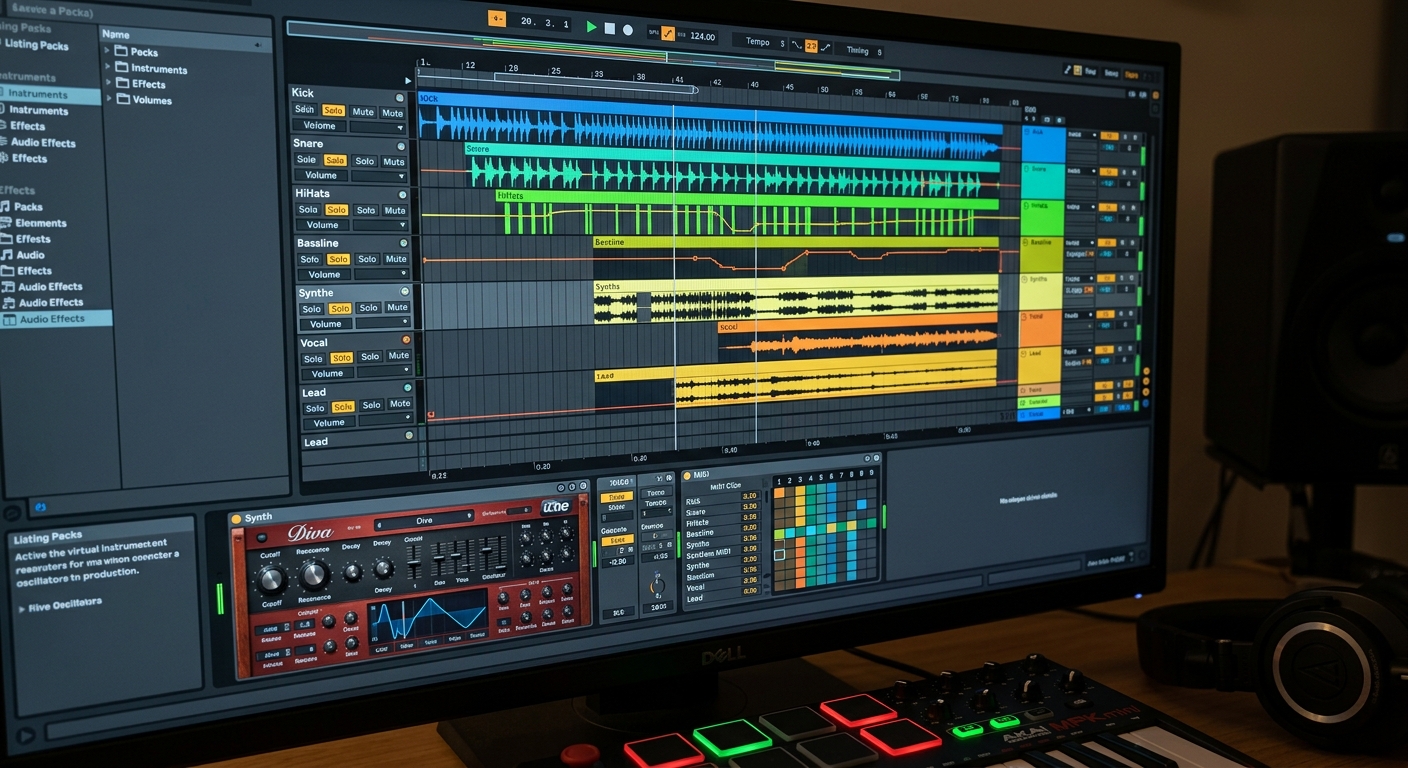This screenshot has width=1408, height=768.
Task: Click the Vocal row in MIDI clip list
Action: [695, 588]
